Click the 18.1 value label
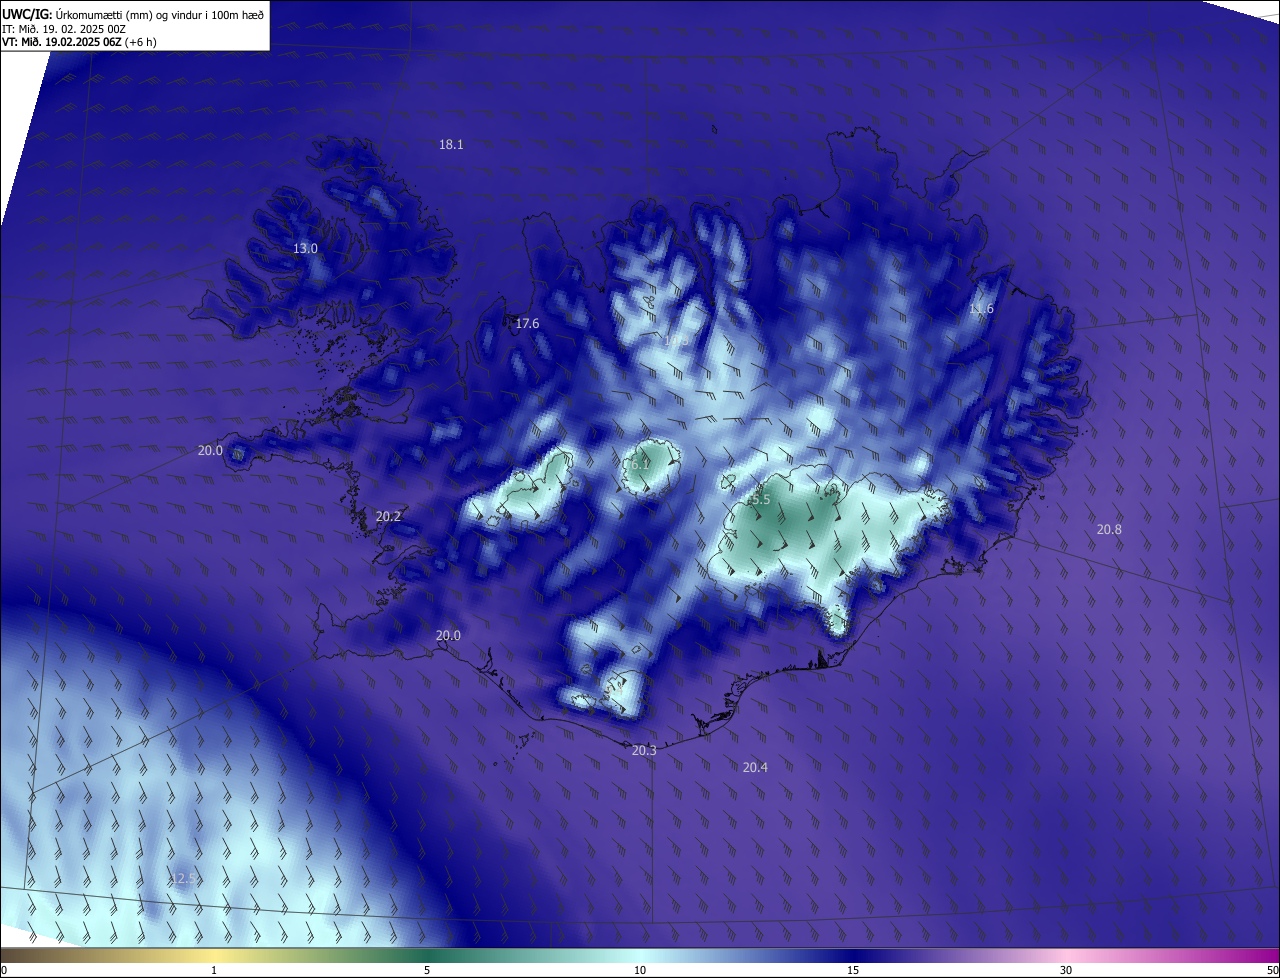This screenshot has height=978, width=1280. (x=451, y=144)
